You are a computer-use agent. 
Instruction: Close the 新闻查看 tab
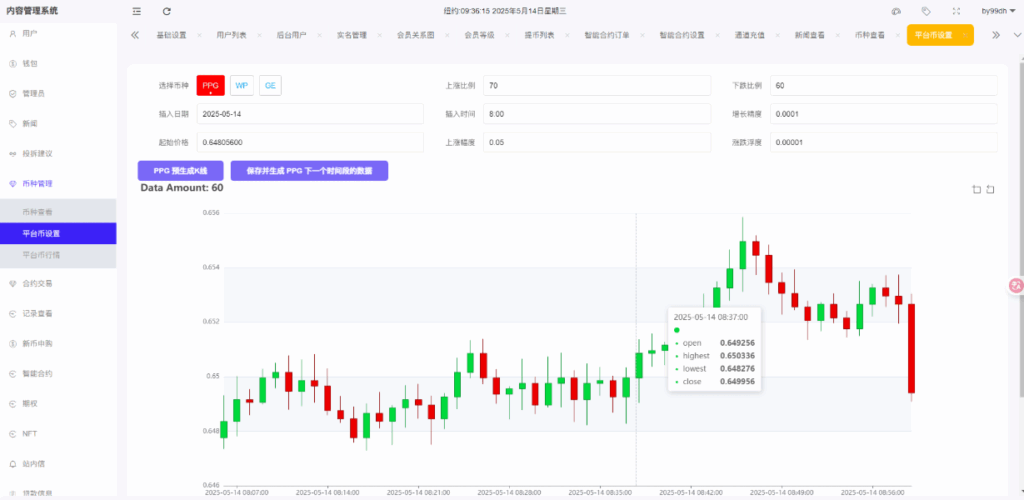click(838, 35)
